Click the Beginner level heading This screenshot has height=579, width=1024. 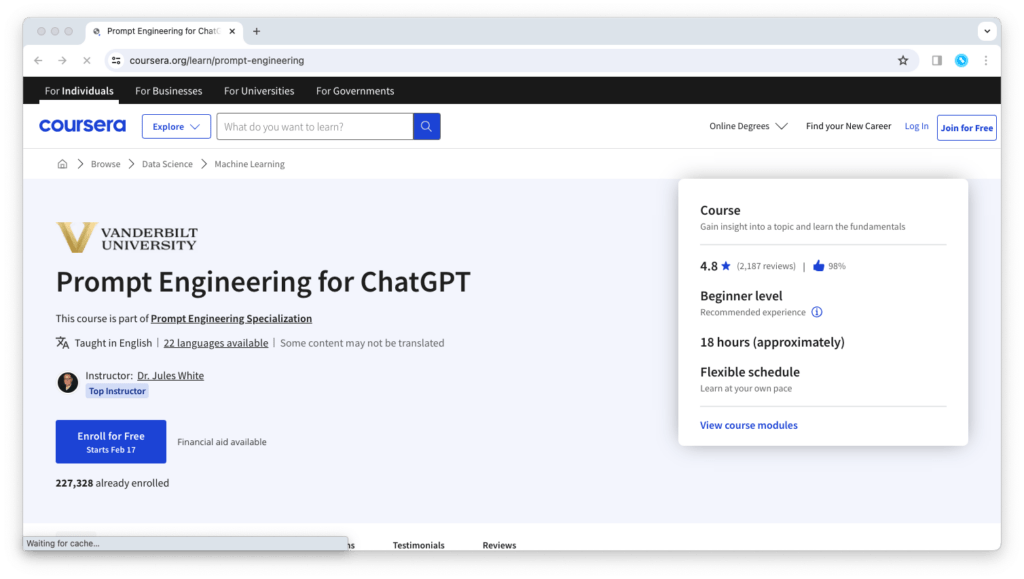coord(741,296)
